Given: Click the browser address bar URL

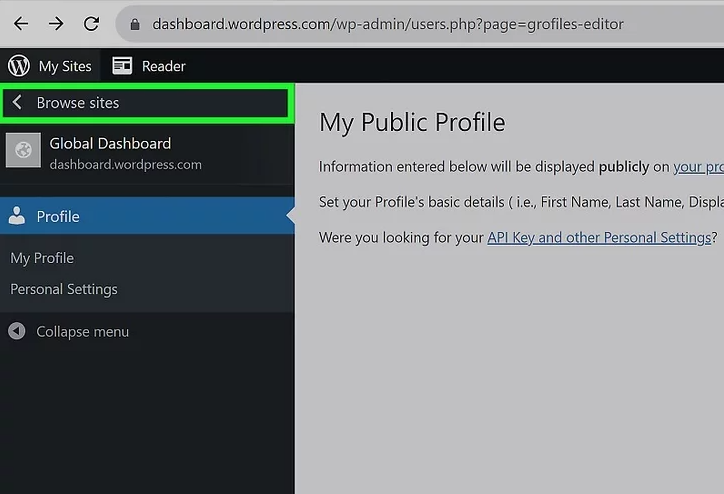Looking at the screenshot, I should click(x=388, y=24).
